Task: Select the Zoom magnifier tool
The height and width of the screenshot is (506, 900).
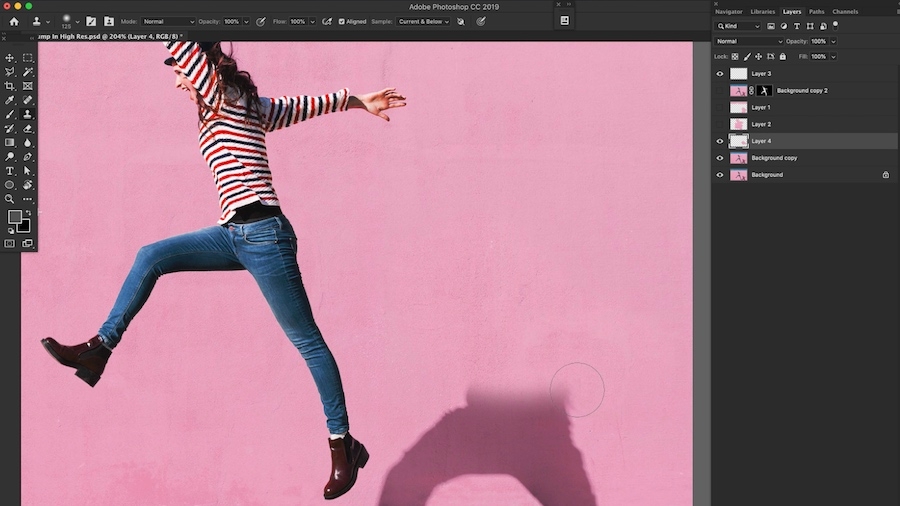Action: coord(10,199)
